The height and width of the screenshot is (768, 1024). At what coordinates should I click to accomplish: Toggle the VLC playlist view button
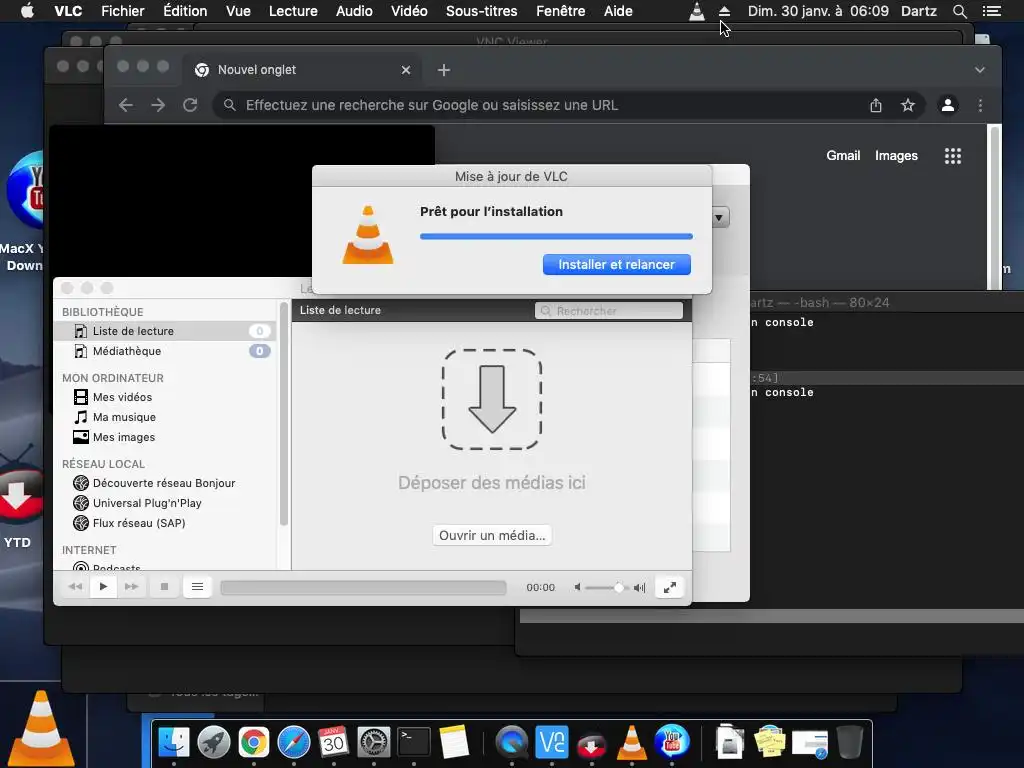(197, 586)
